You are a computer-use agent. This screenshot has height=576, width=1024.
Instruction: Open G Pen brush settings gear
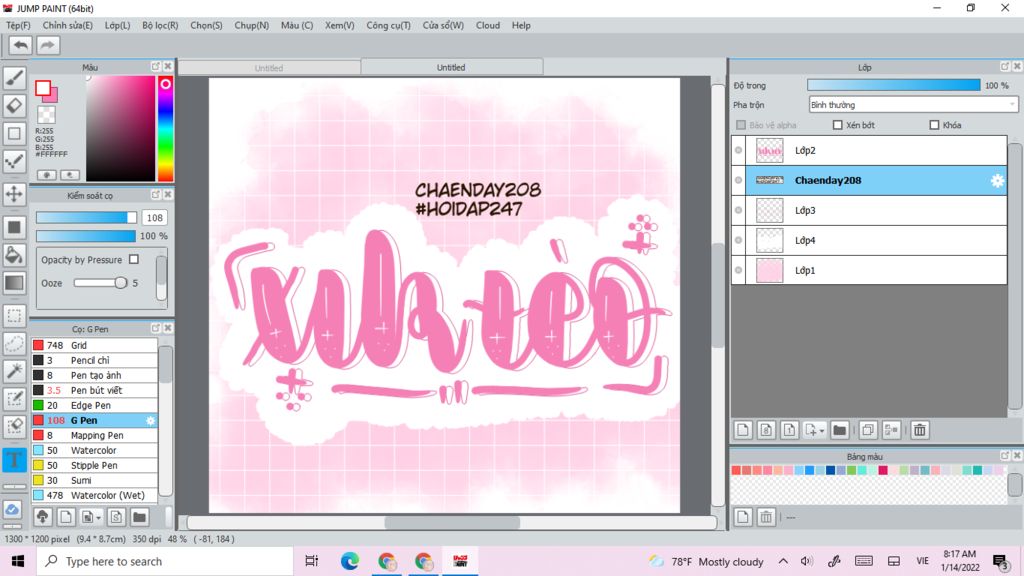(x=150, y=421)
